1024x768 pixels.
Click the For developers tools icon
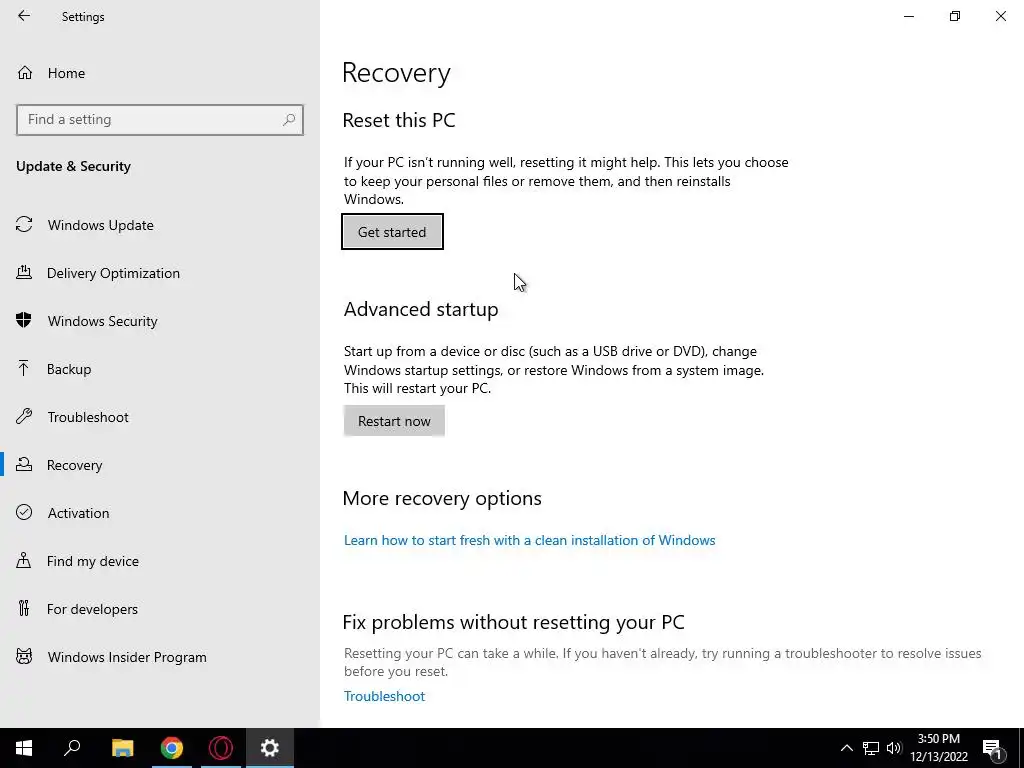[x=24, y=609]
